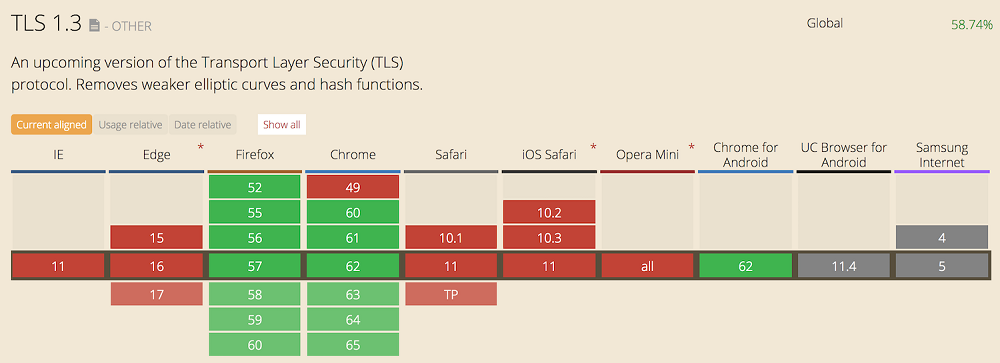Click the iOS Safari 10.2 cell
The image size is (1000, 363).
click(549, 212)
